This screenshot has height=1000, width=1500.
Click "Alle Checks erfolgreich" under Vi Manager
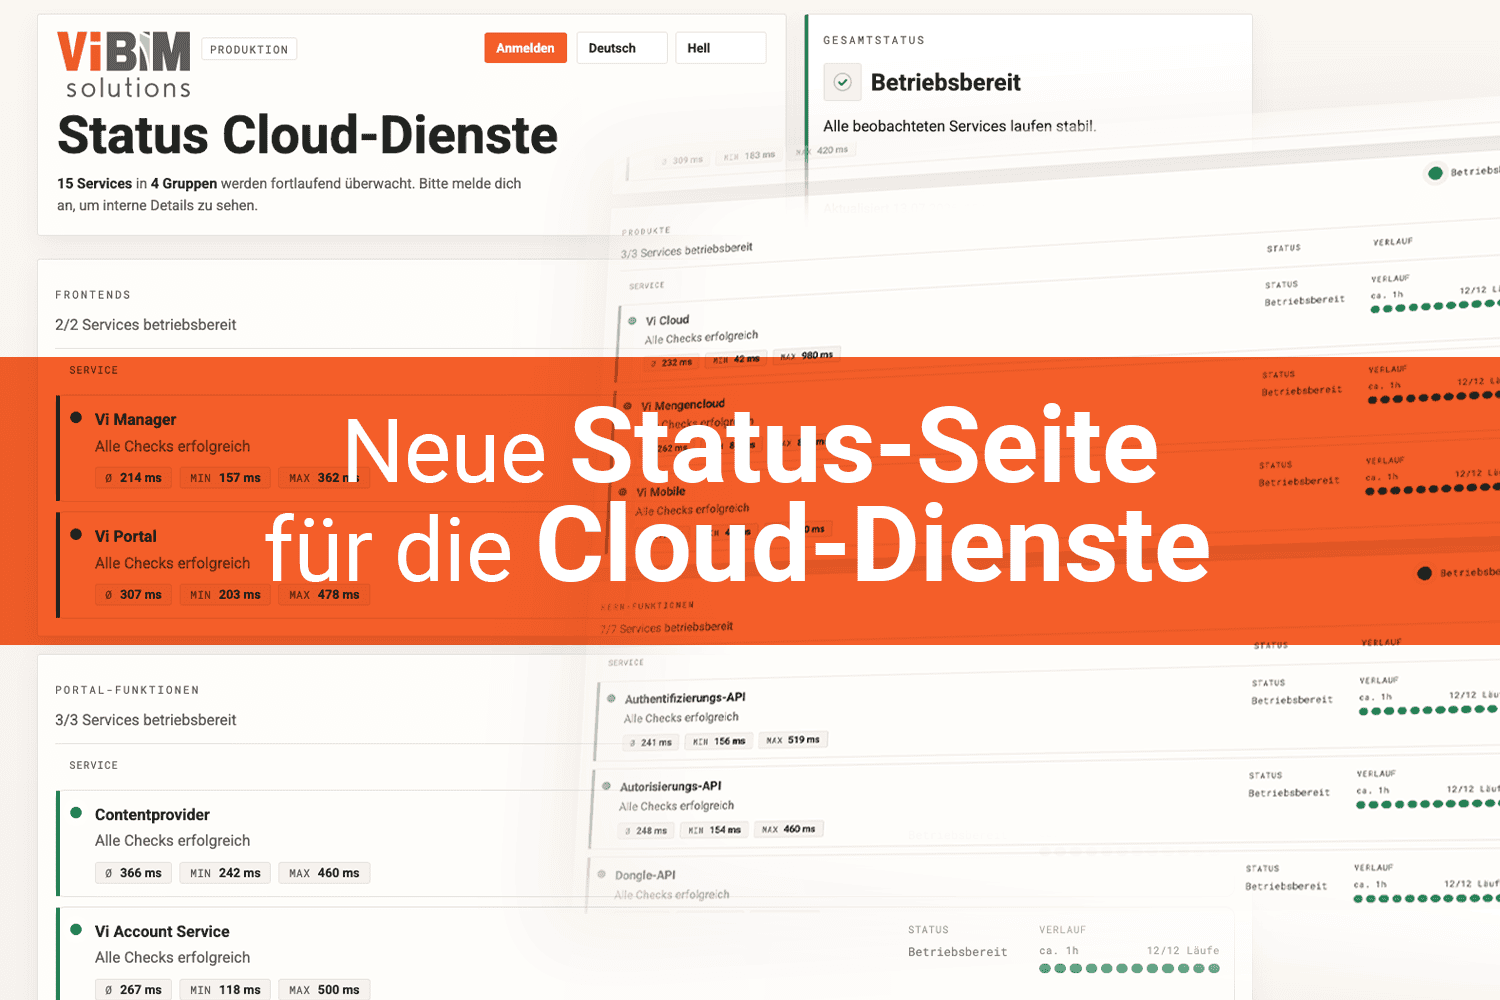pyautogui.click(x=173, y=446)
